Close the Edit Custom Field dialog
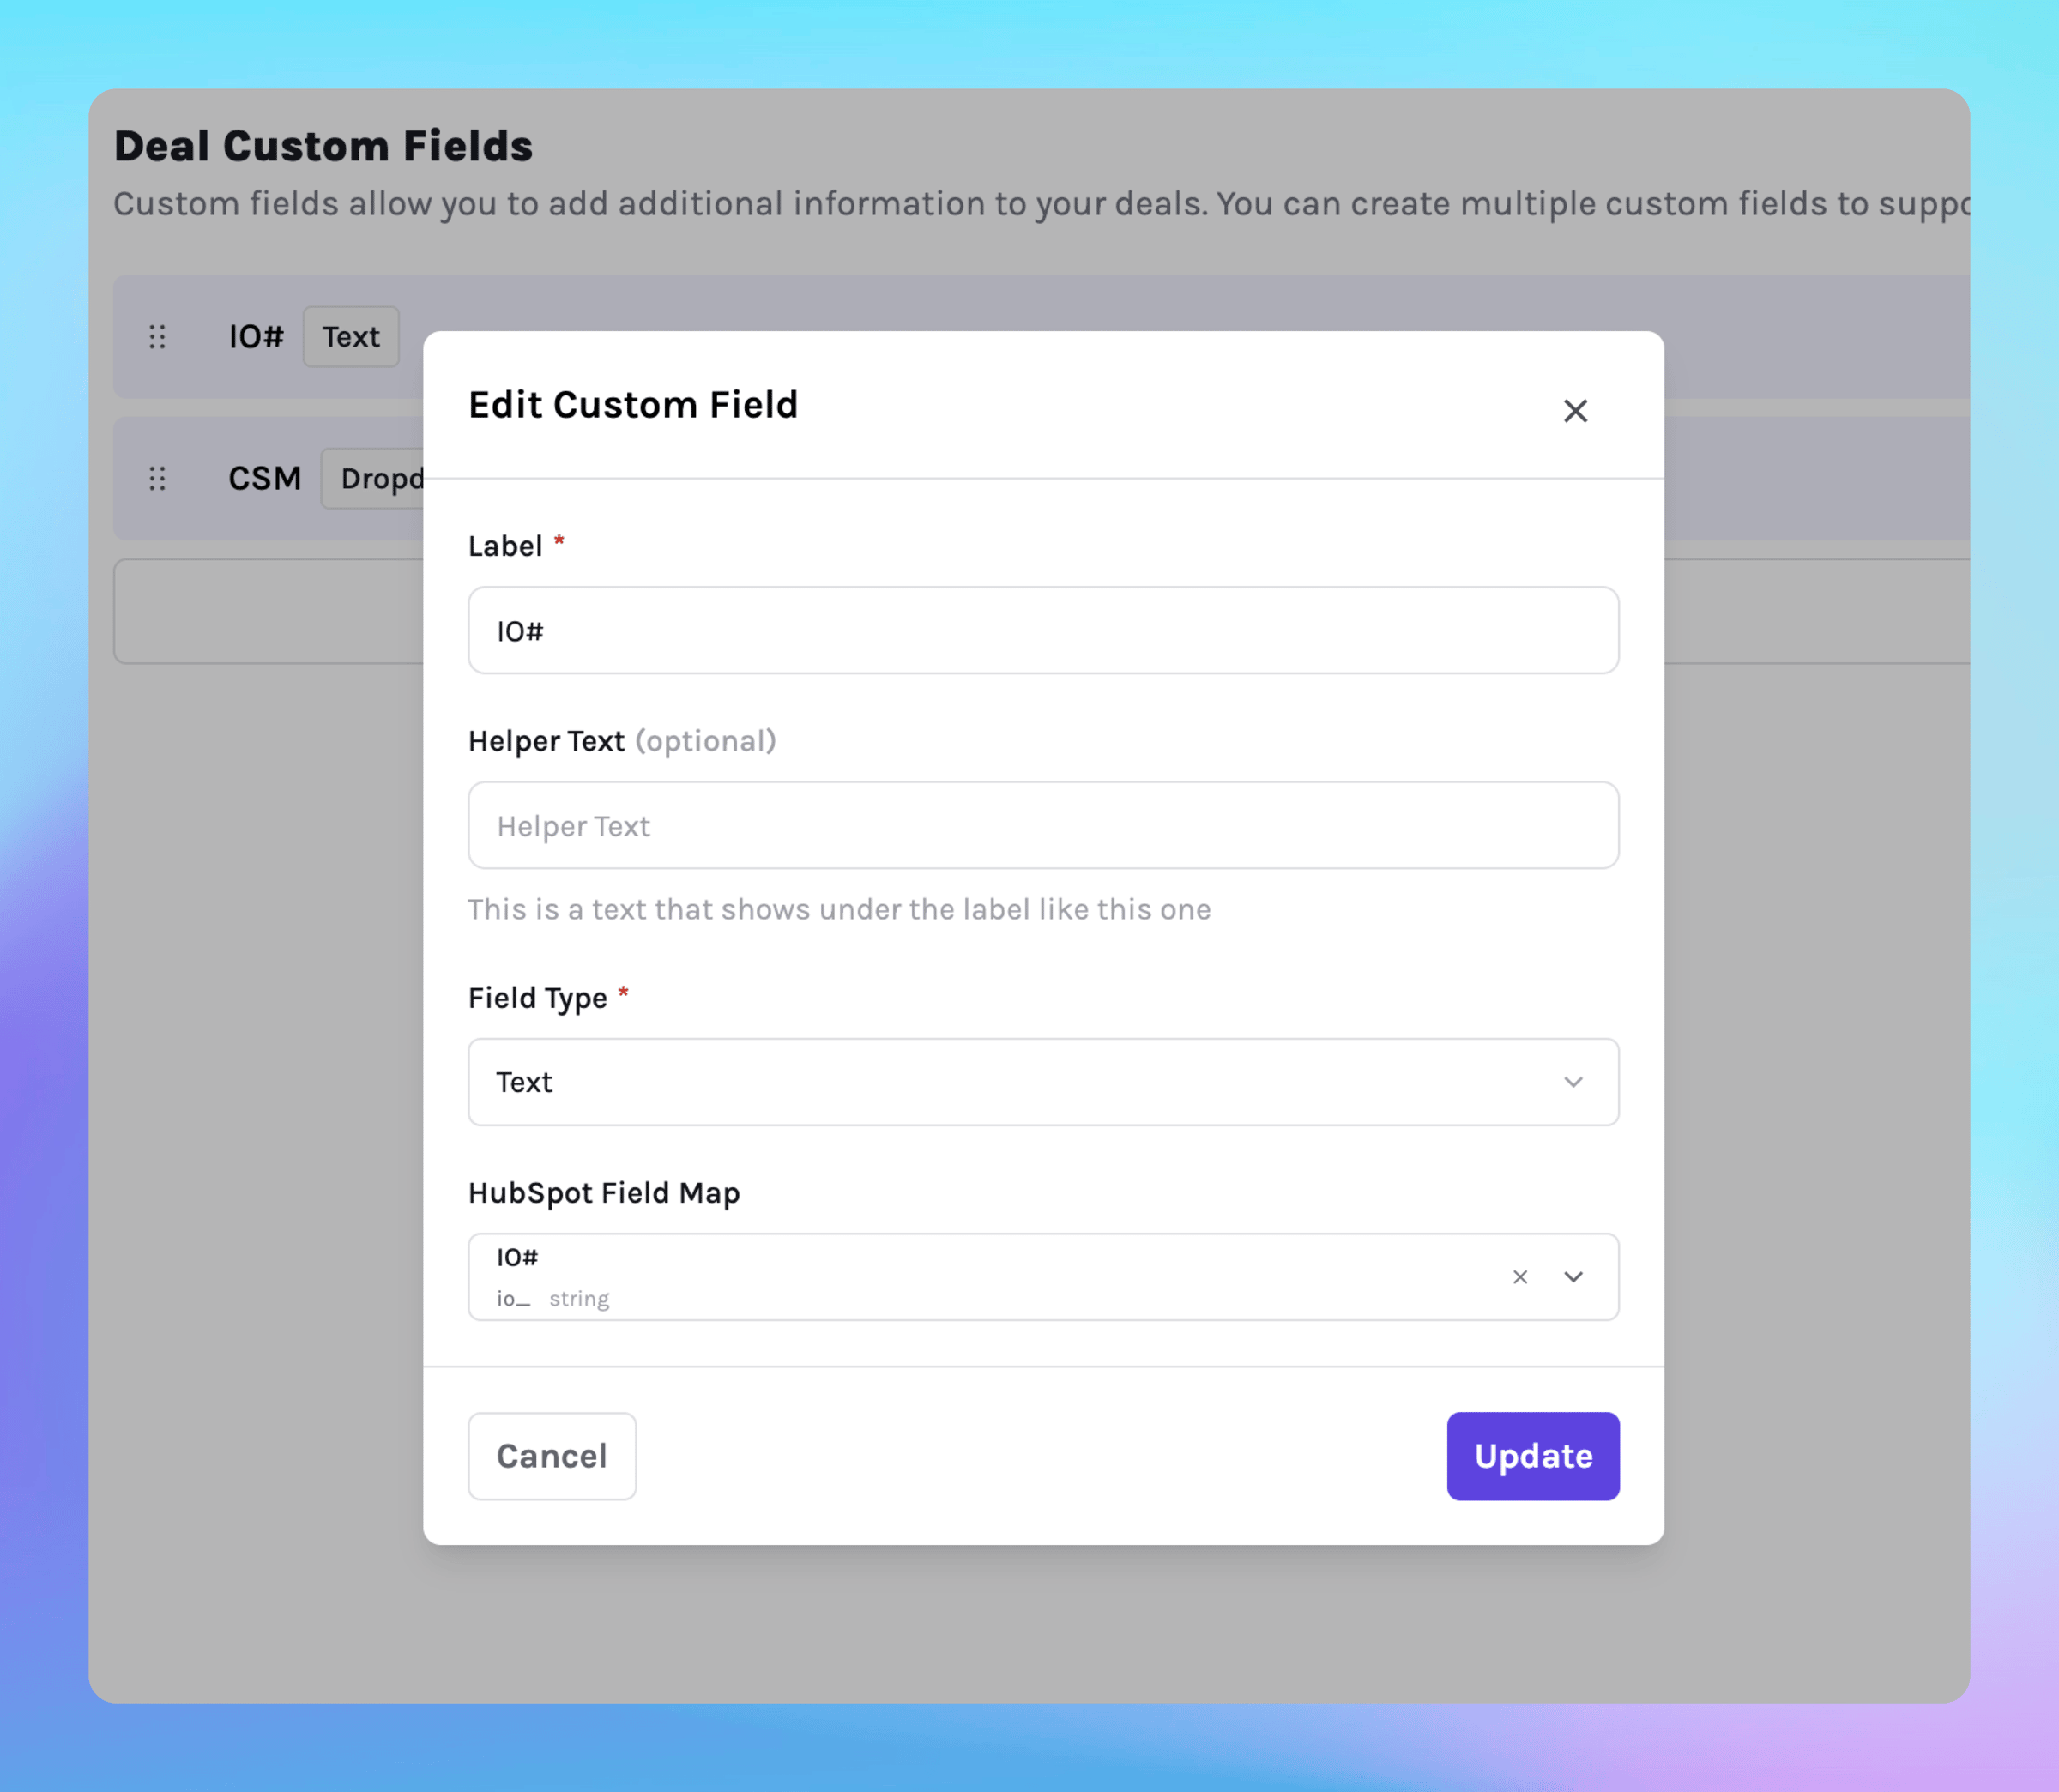 [x=1575, y=411]
